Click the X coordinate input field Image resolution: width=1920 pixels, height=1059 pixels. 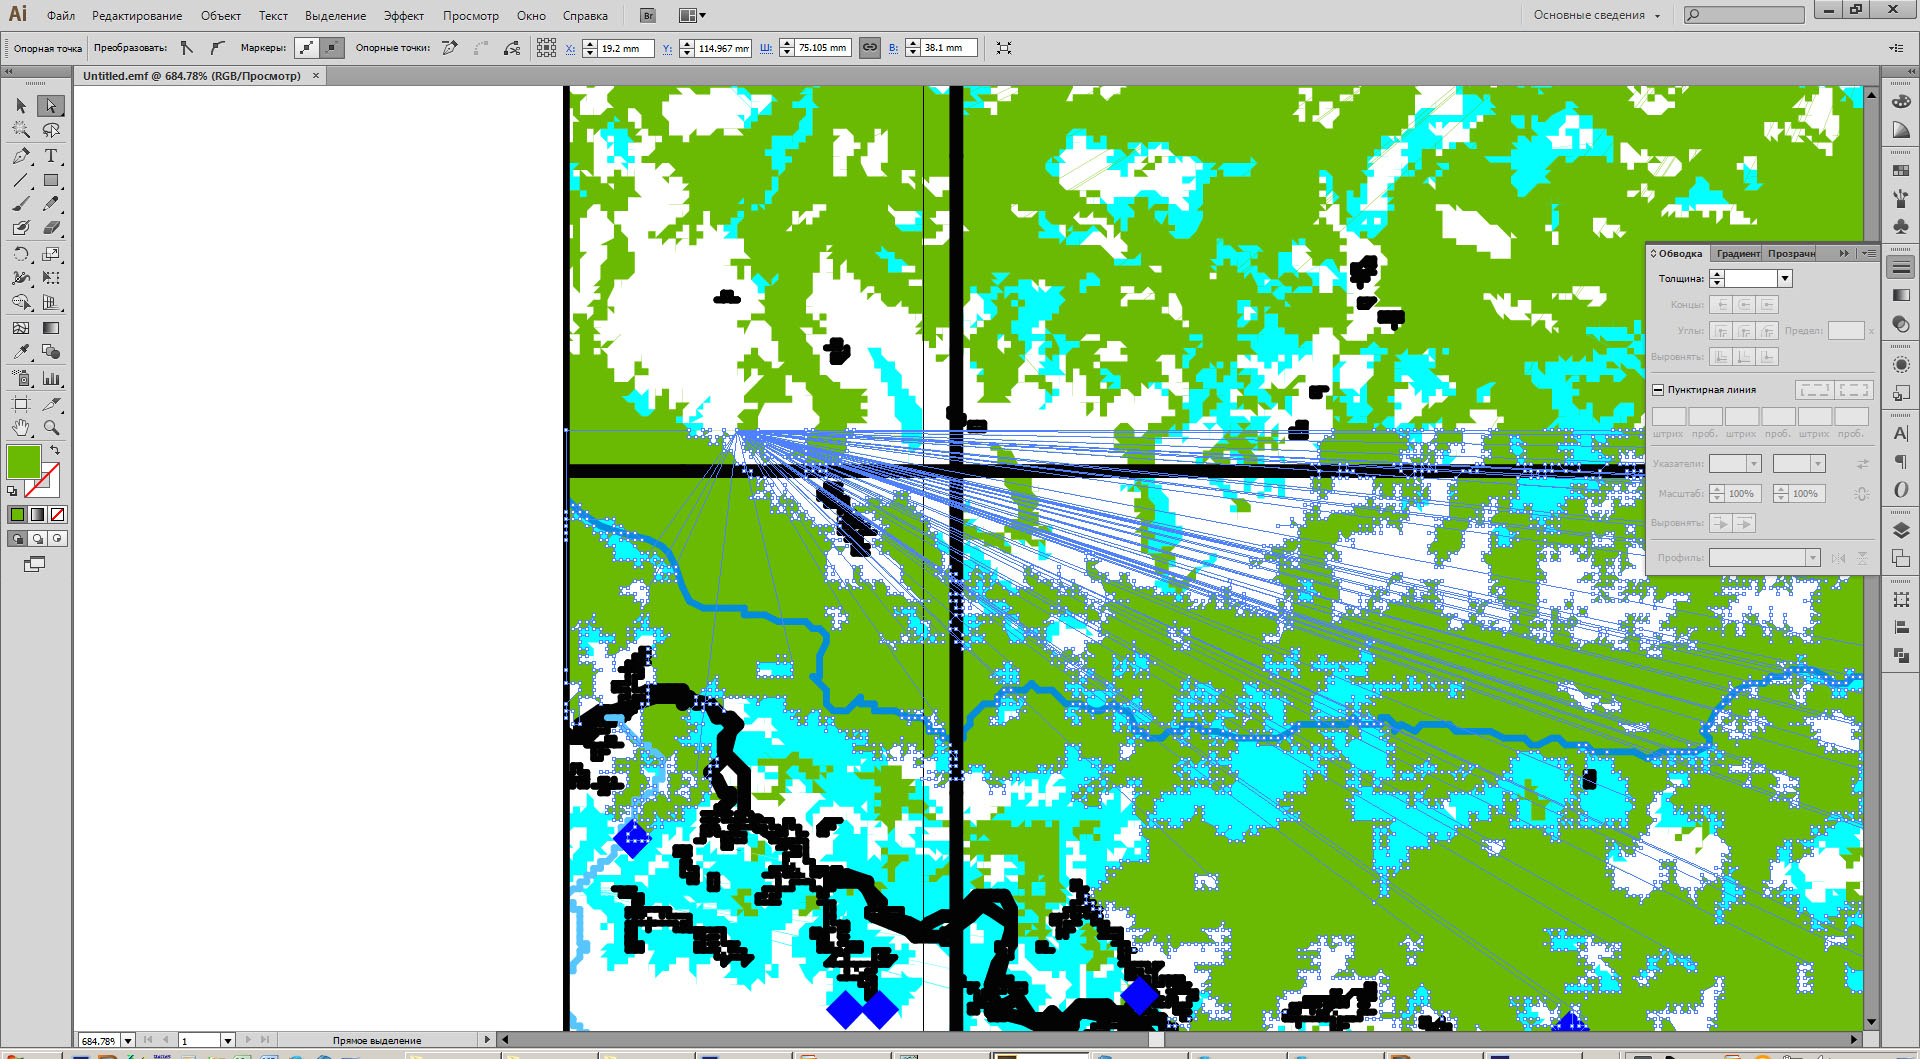(x=625, y=48)
